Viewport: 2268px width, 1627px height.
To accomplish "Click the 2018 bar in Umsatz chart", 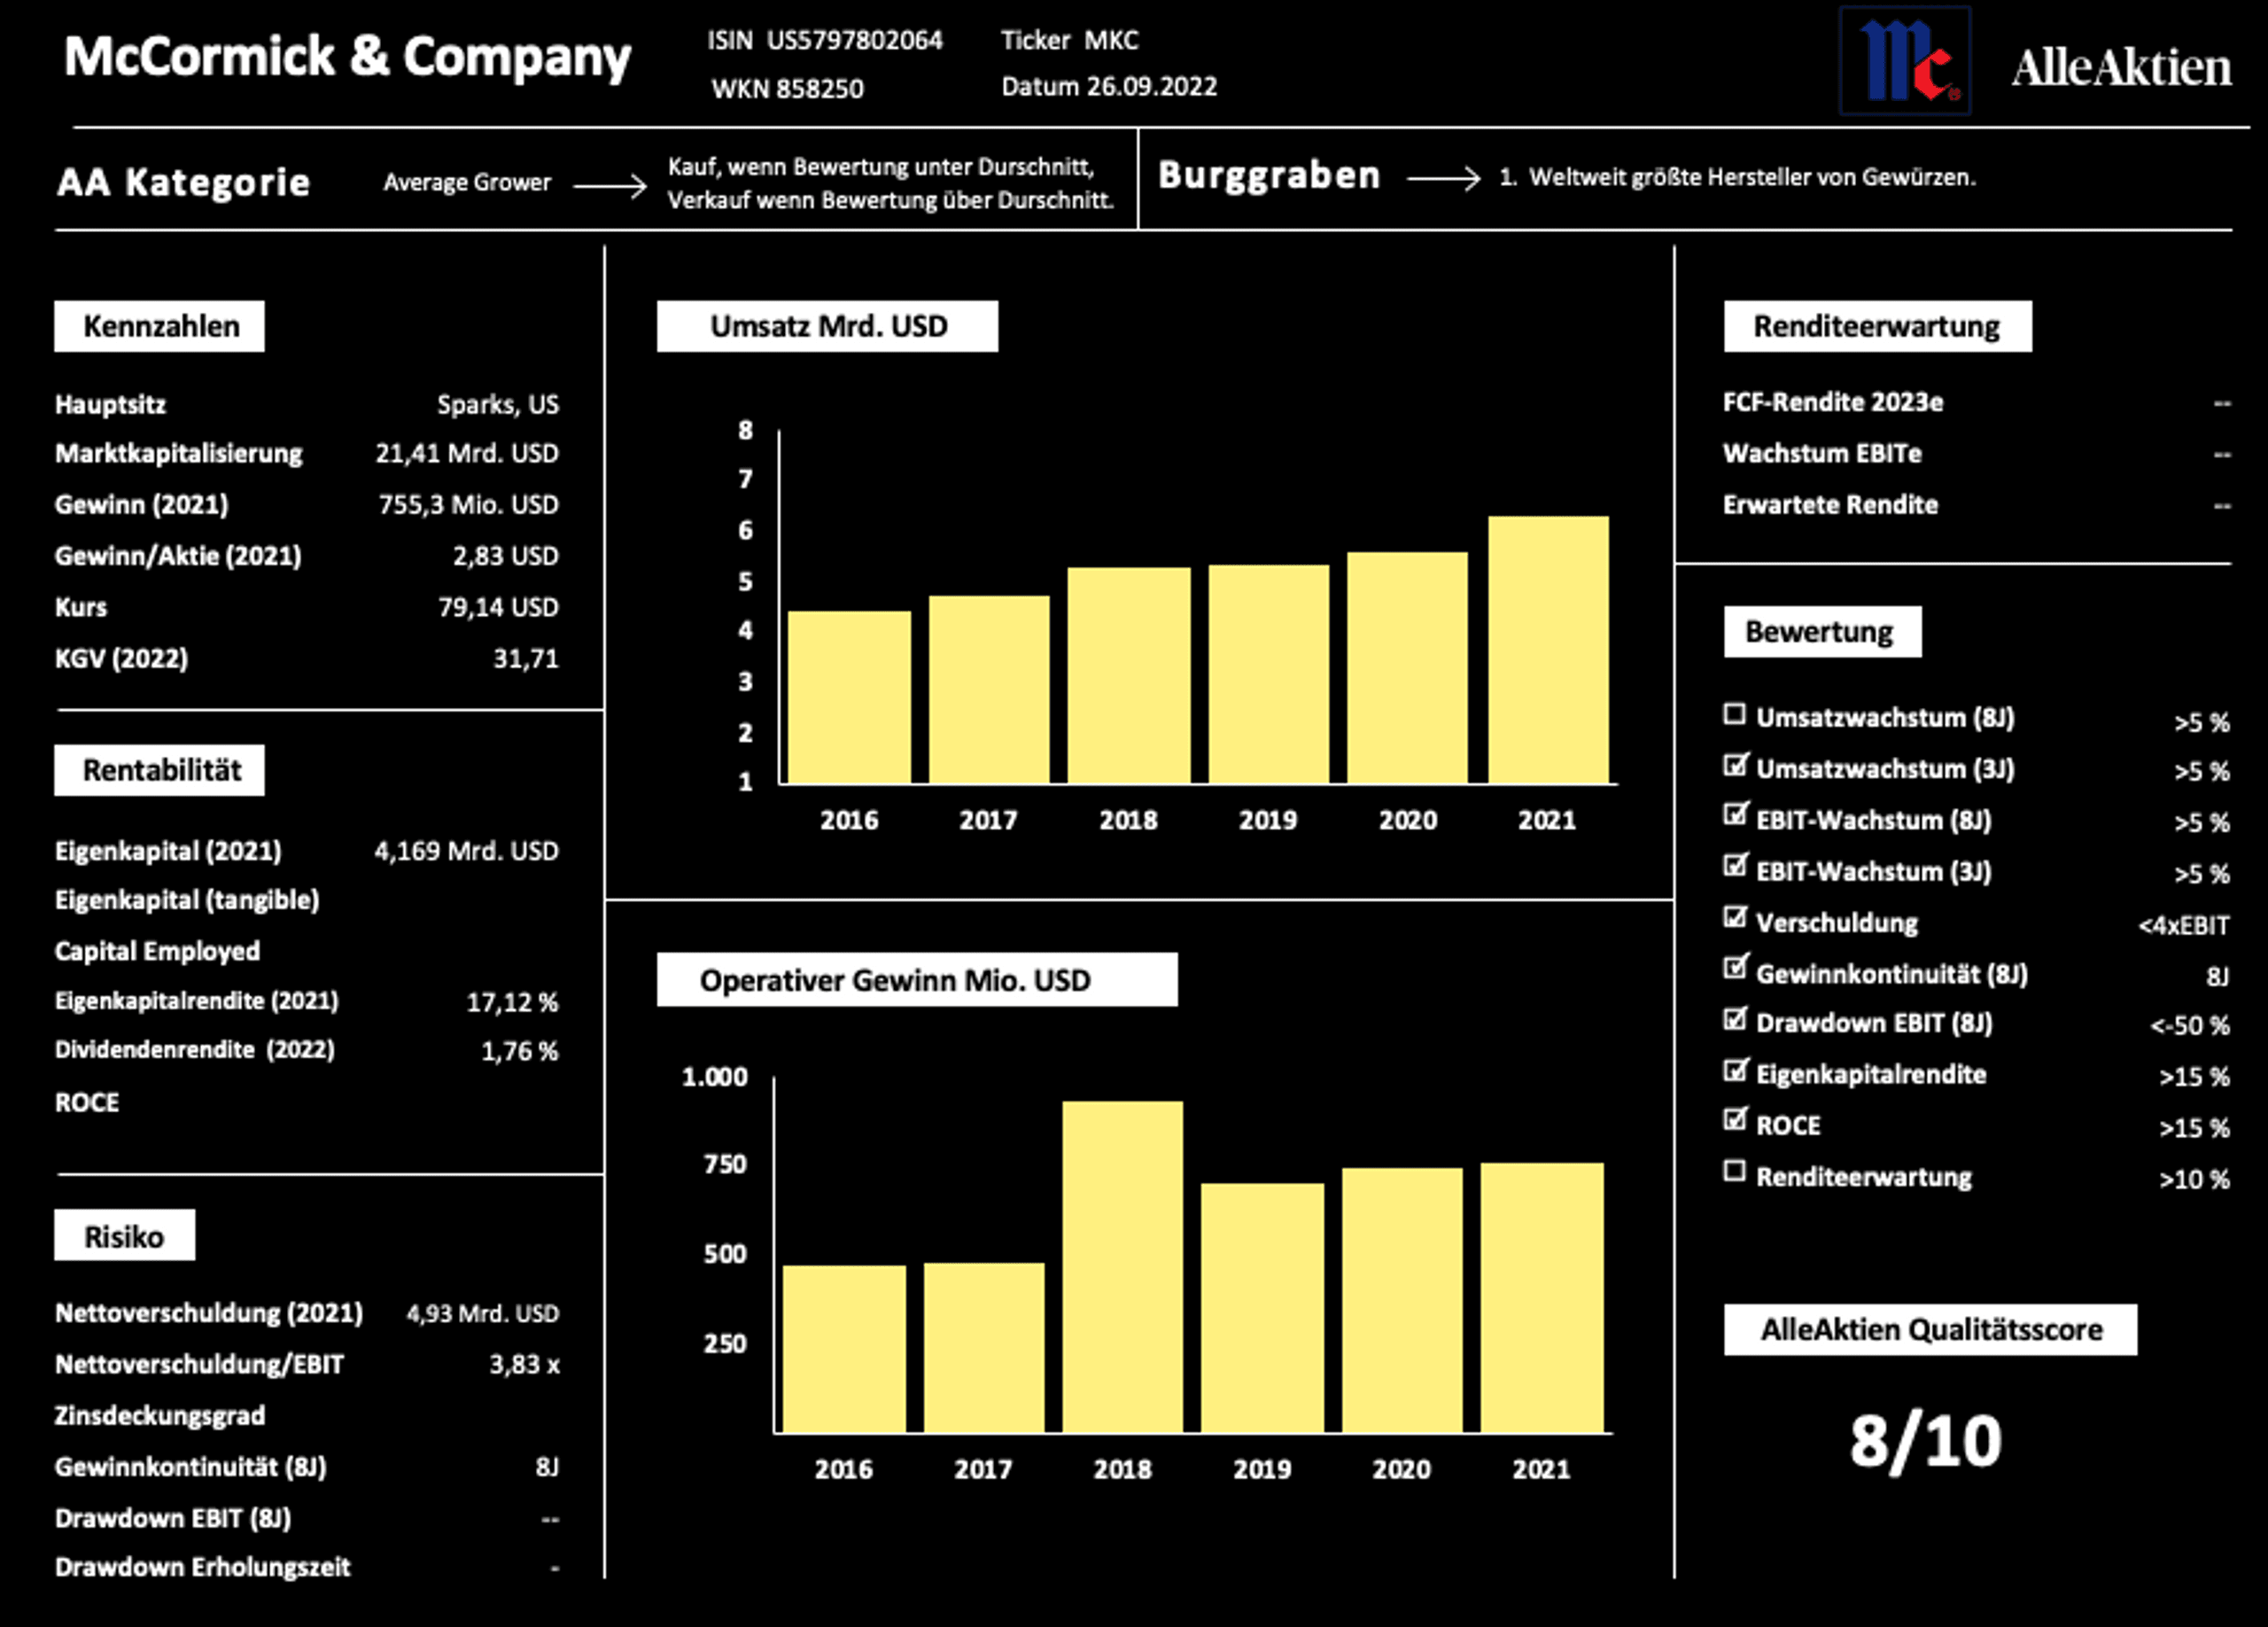I will pos(1129,675).
